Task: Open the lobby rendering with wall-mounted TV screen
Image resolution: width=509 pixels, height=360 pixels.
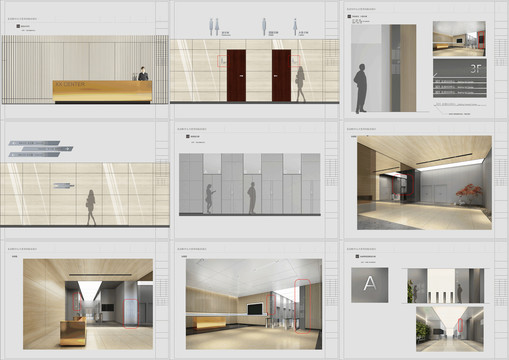Action: pos(254,304)
